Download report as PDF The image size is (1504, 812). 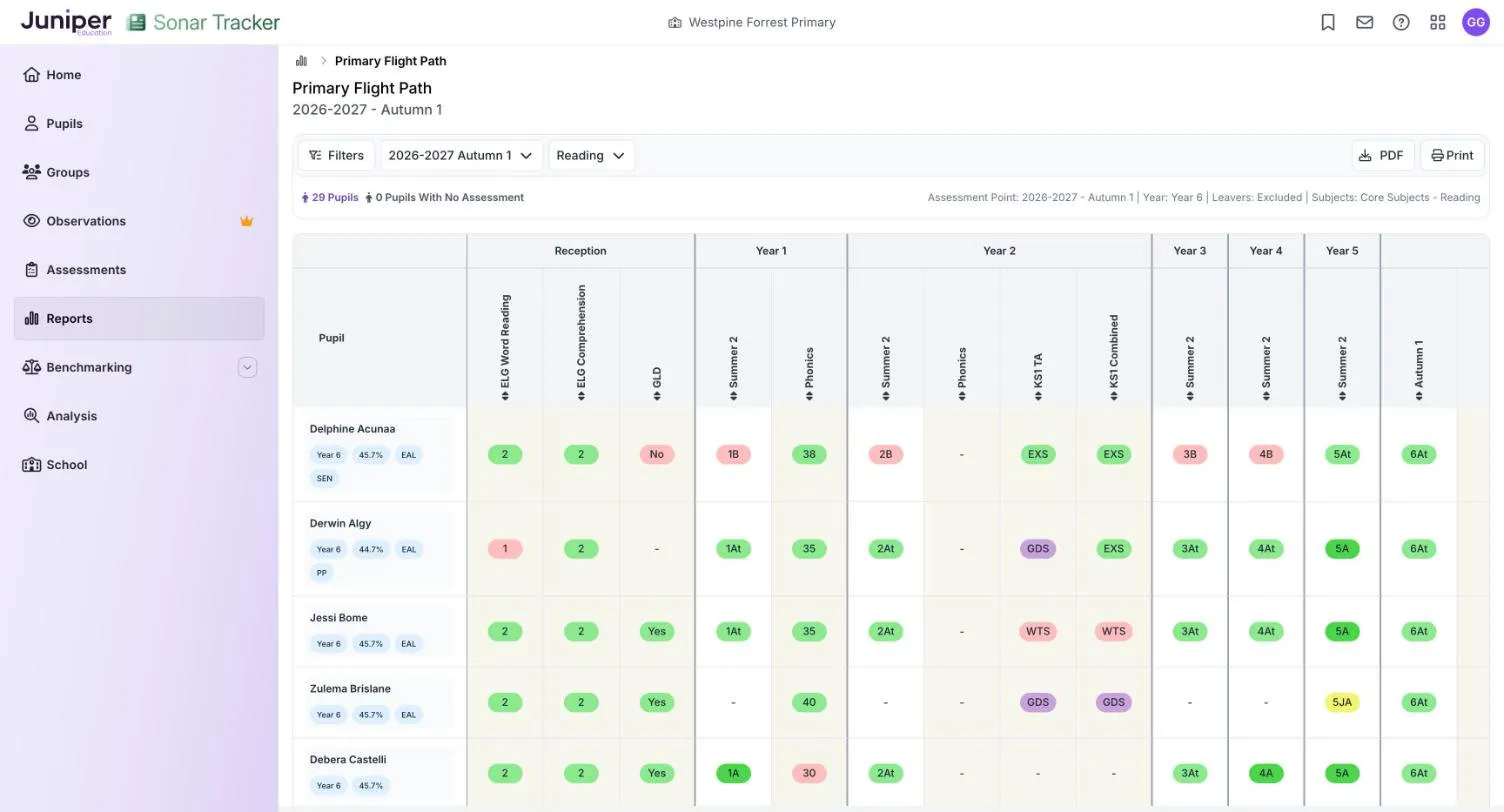point(1382,155)
